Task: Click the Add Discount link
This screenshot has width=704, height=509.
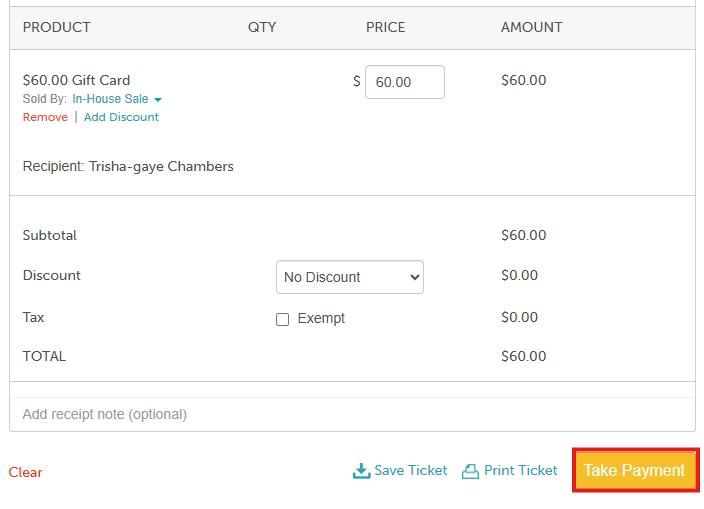Action: [121, 117]
